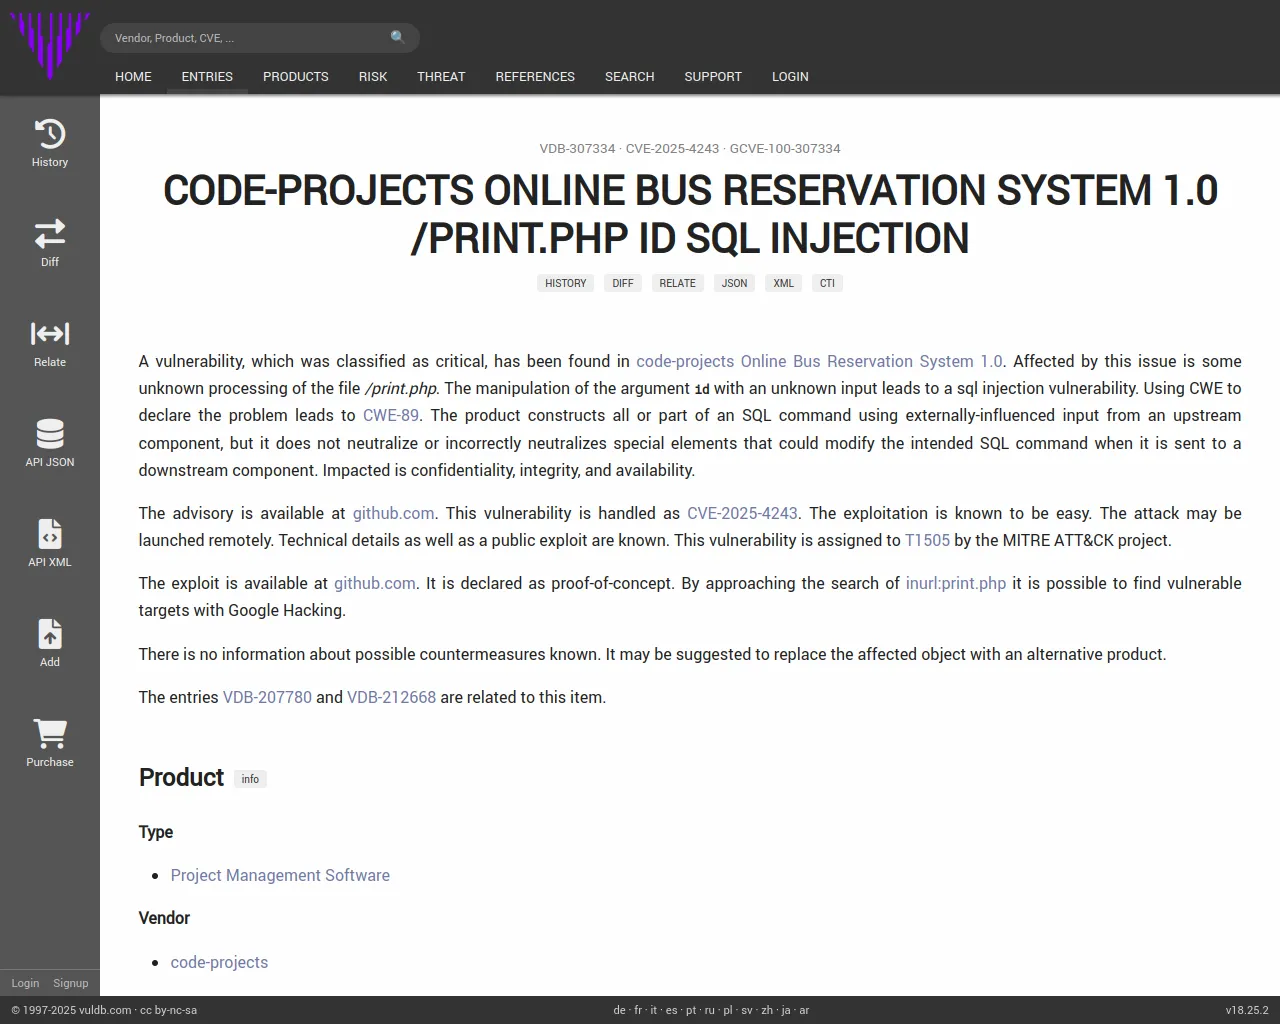This screenshot has width=1280, height=1024.
Task: Go to the HOME menu item
Action: pyautogui.click(x=133, y=77)
